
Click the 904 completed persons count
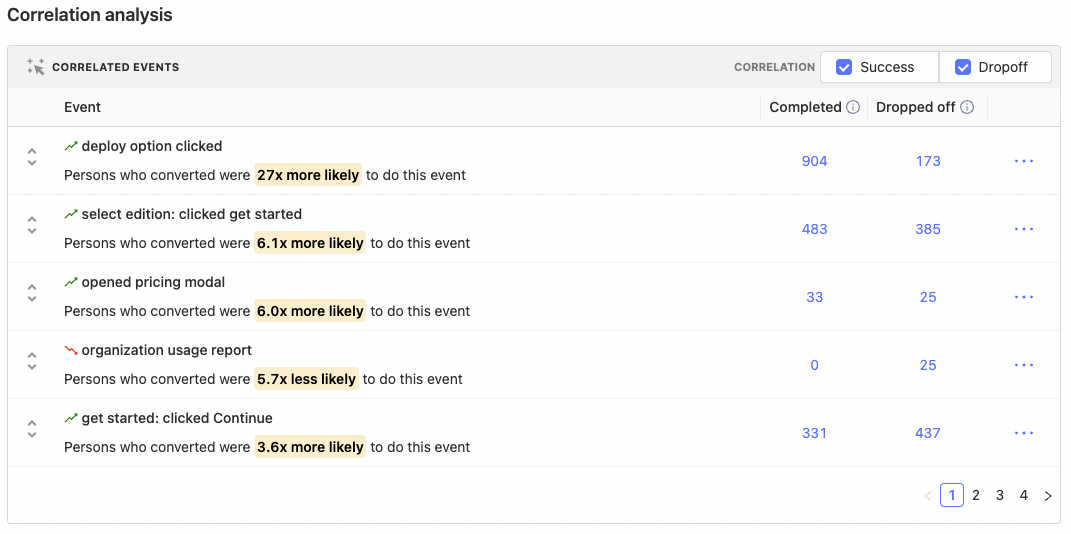coord(814,161)
